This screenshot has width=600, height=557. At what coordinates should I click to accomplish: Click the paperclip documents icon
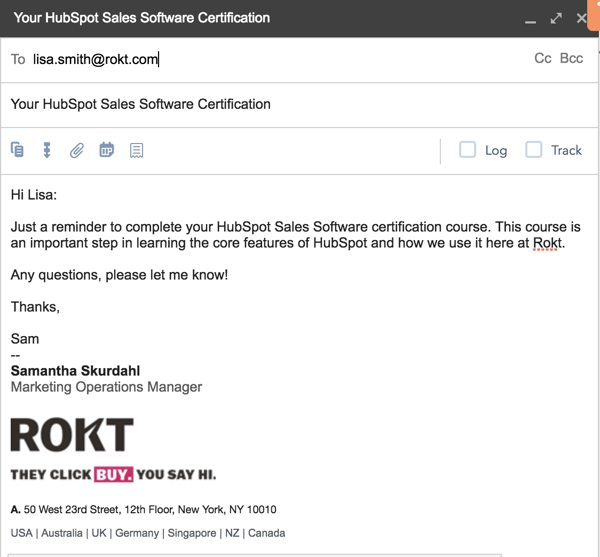76,150
